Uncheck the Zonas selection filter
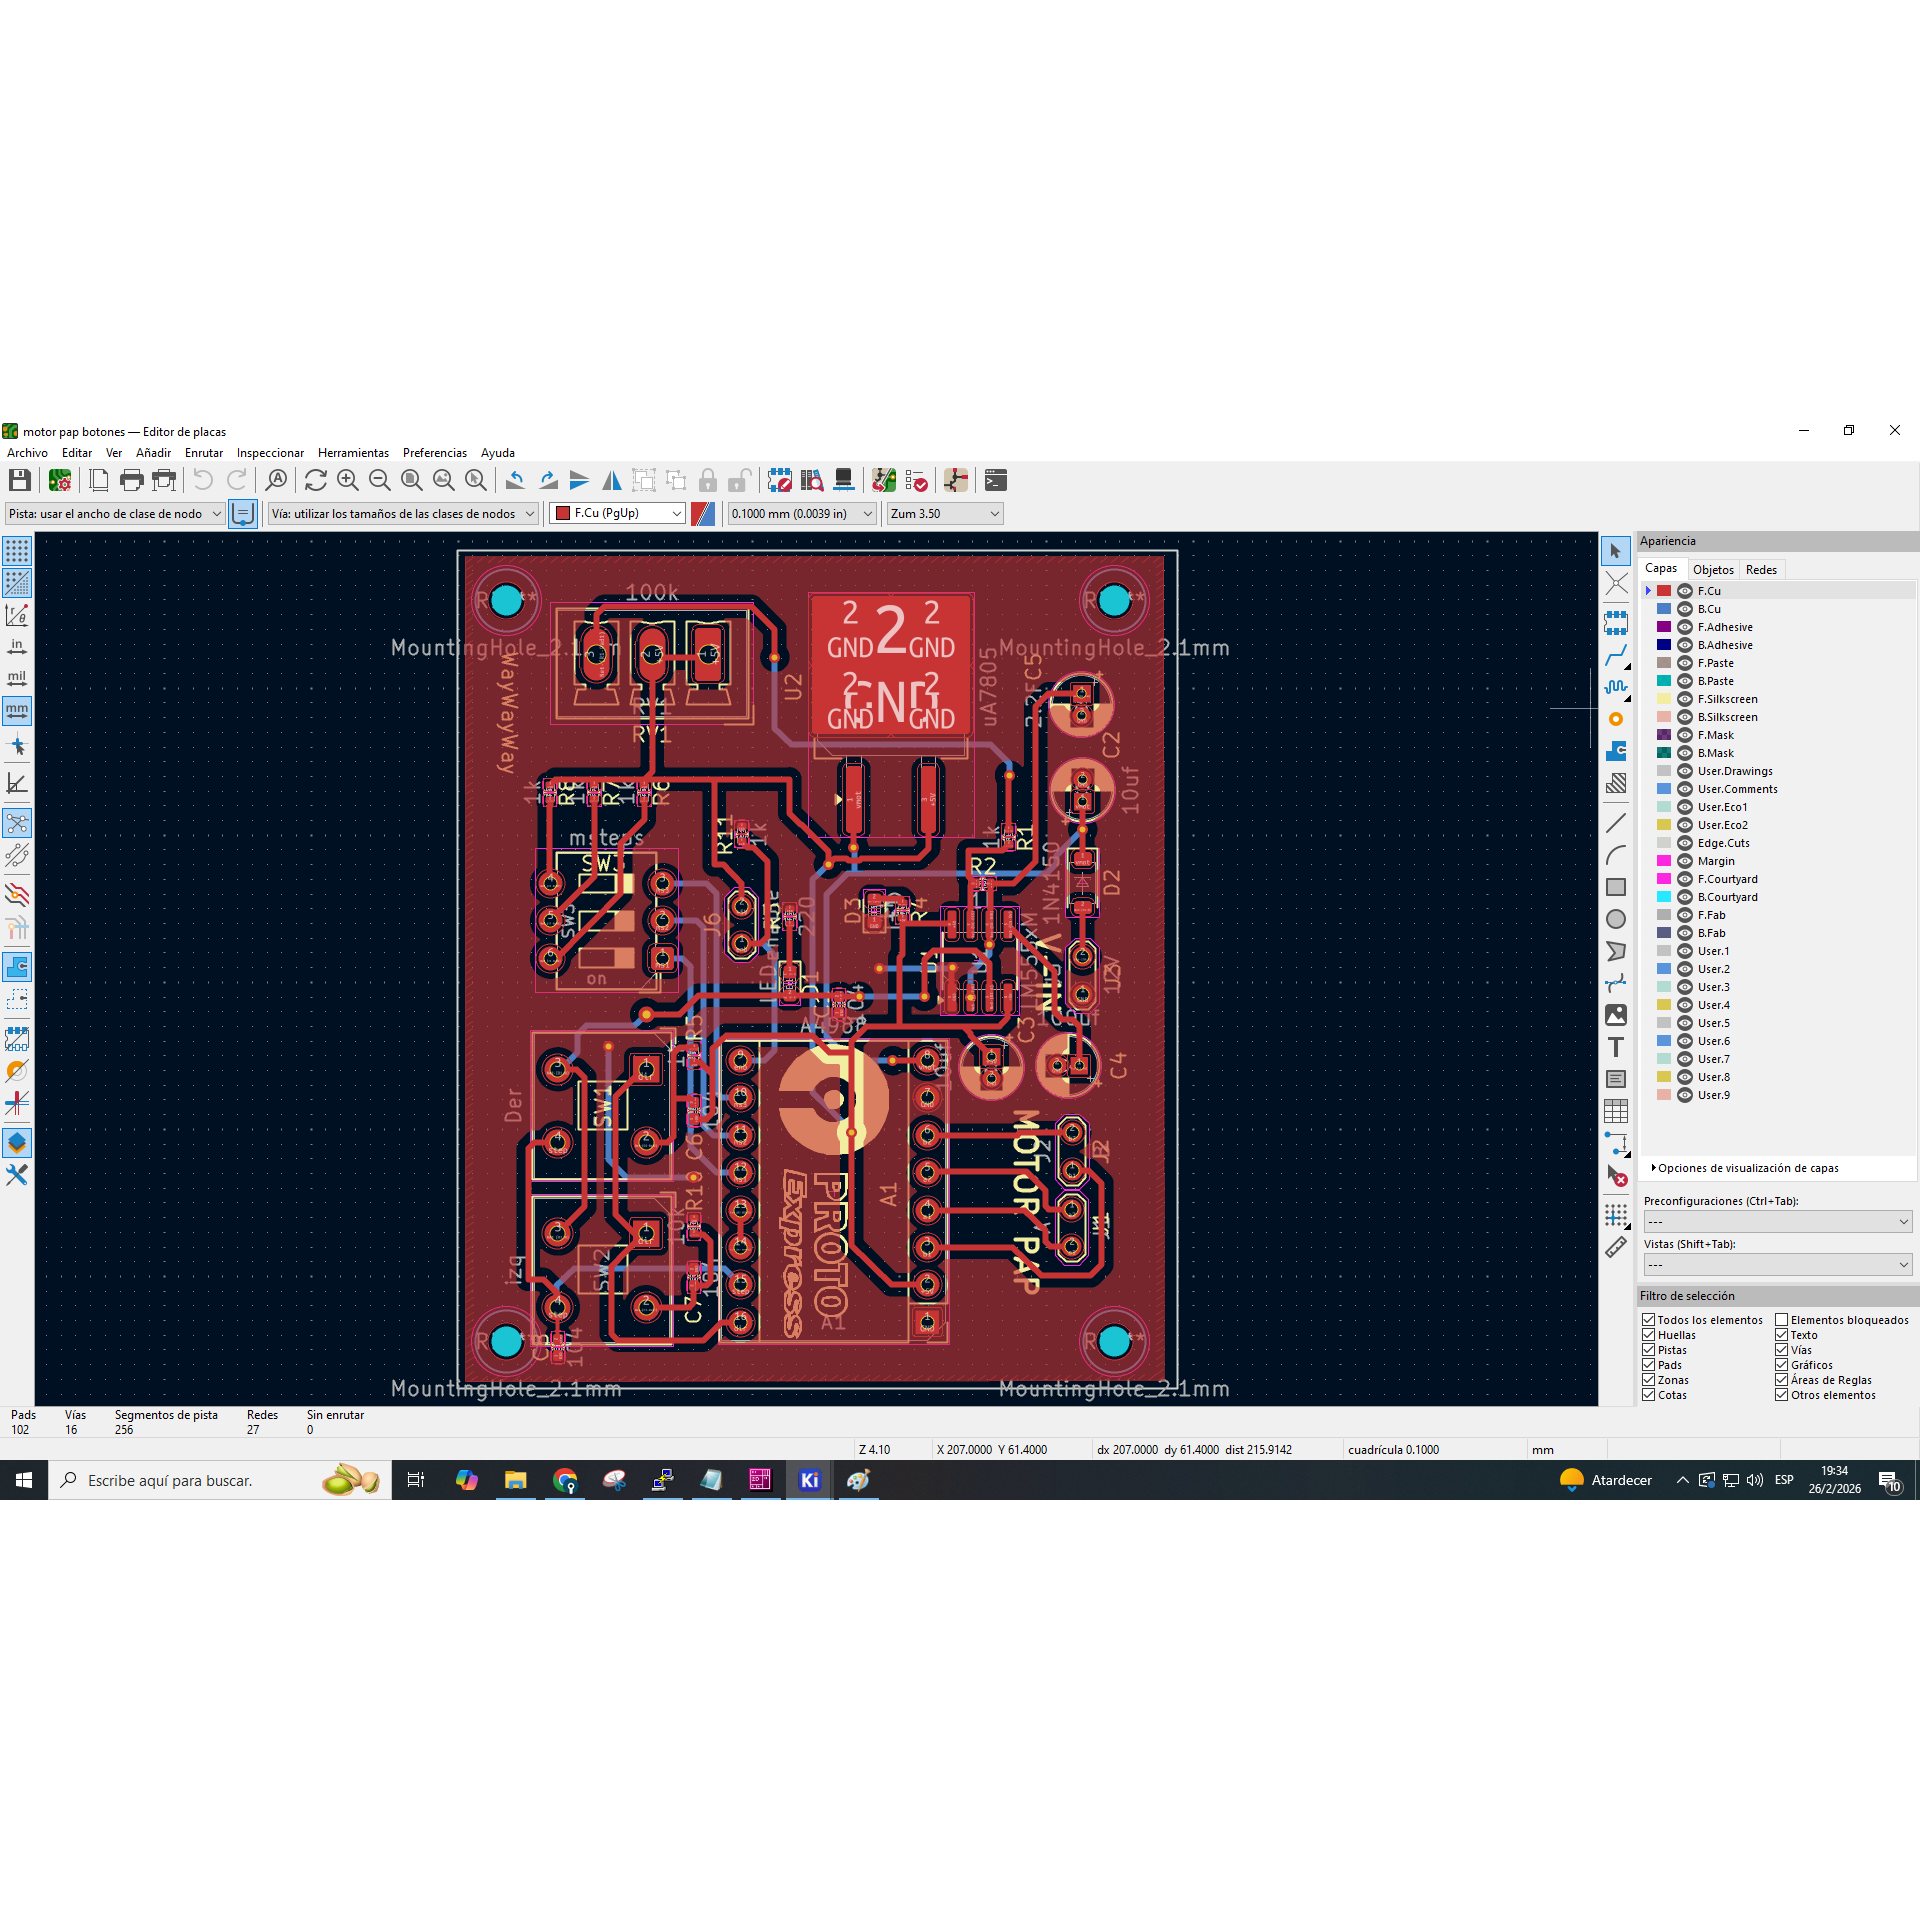 [x=1649, y=1380]
